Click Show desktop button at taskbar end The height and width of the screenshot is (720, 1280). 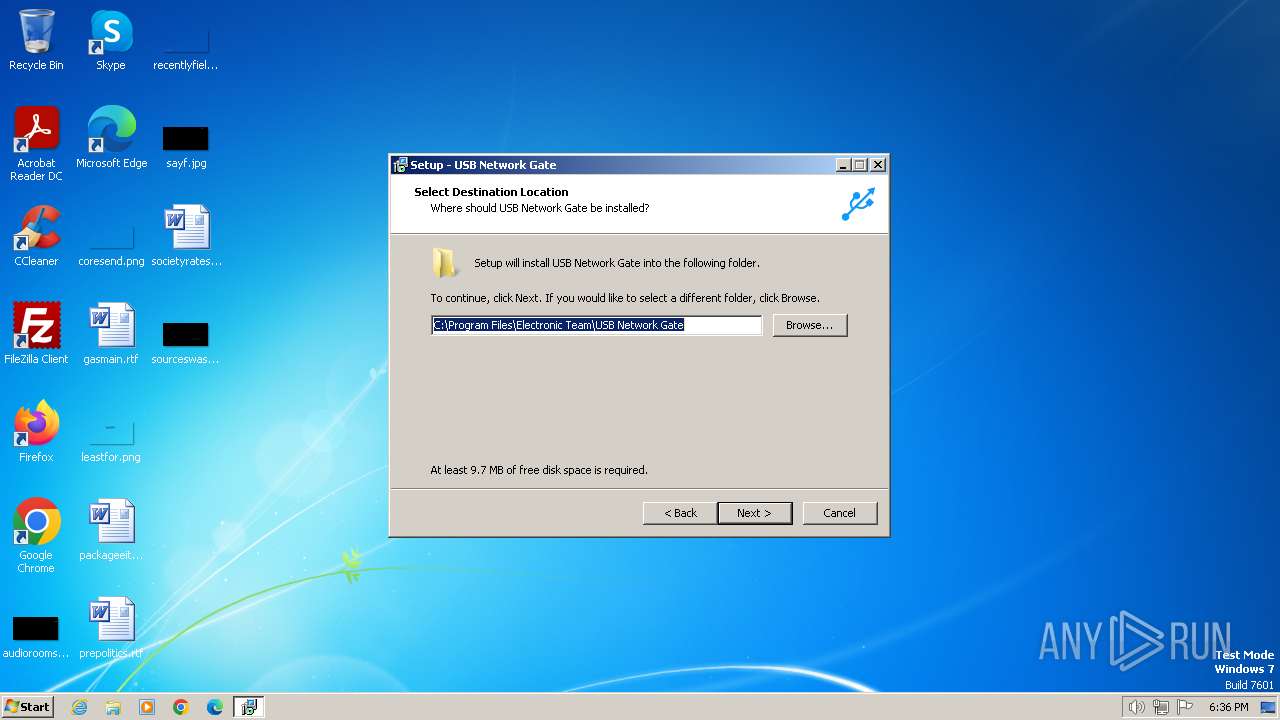(1269, 707)
